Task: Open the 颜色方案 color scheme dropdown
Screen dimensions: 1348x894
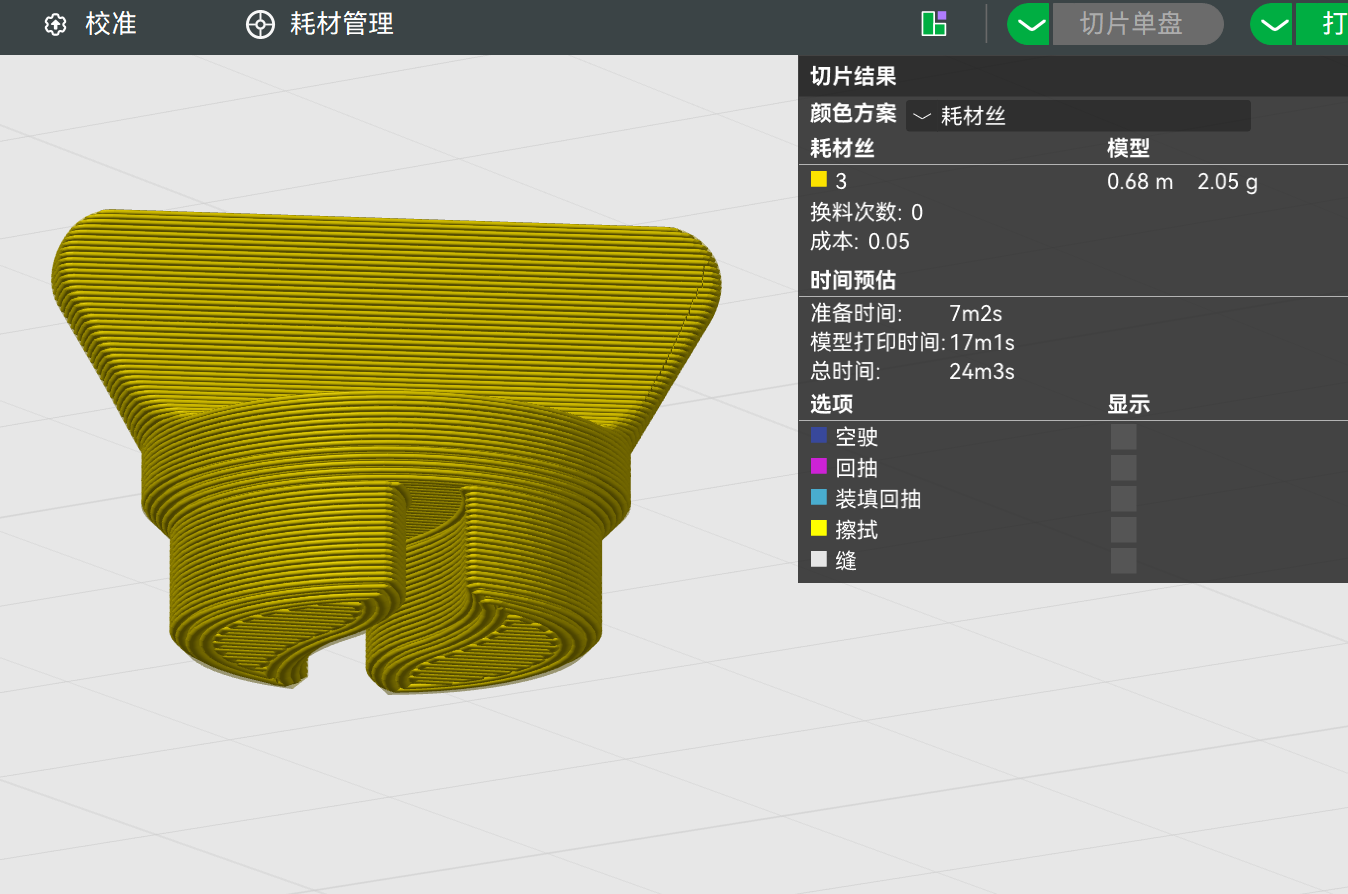Action: [1078, 116]
